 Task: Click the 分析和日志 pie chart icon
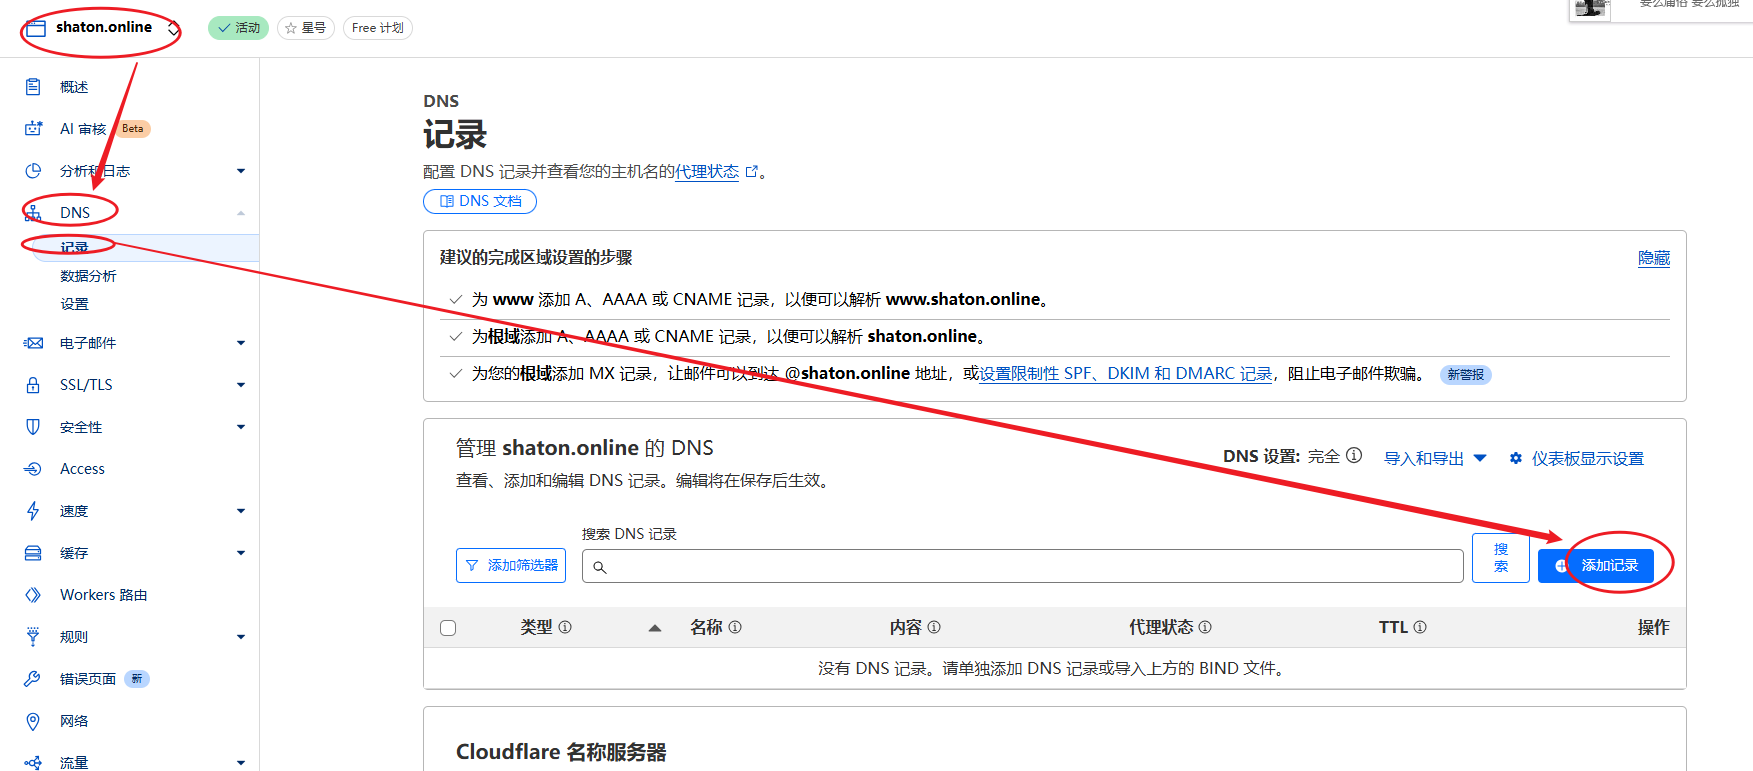tap(33, 171)
